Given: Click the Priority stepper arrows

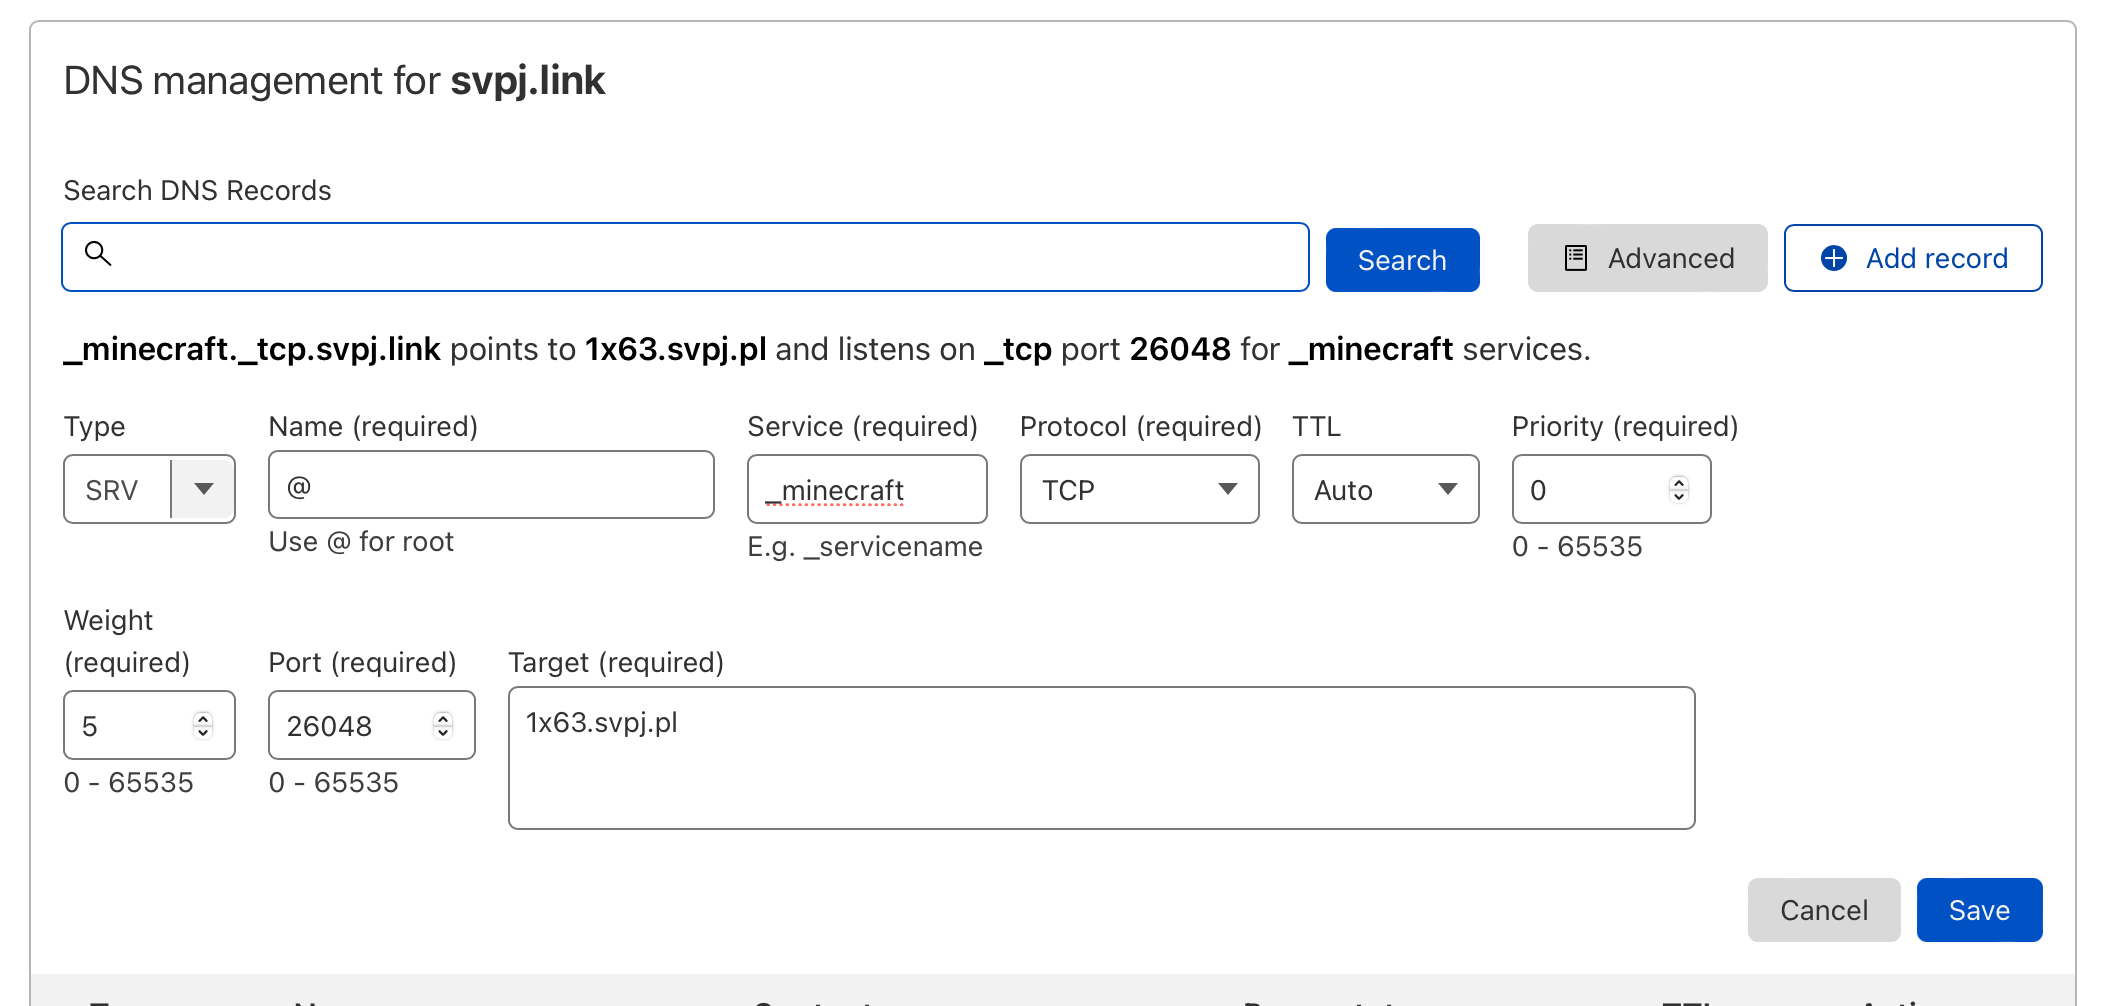Looking at the screenshot, I should tap(1679, 489).
